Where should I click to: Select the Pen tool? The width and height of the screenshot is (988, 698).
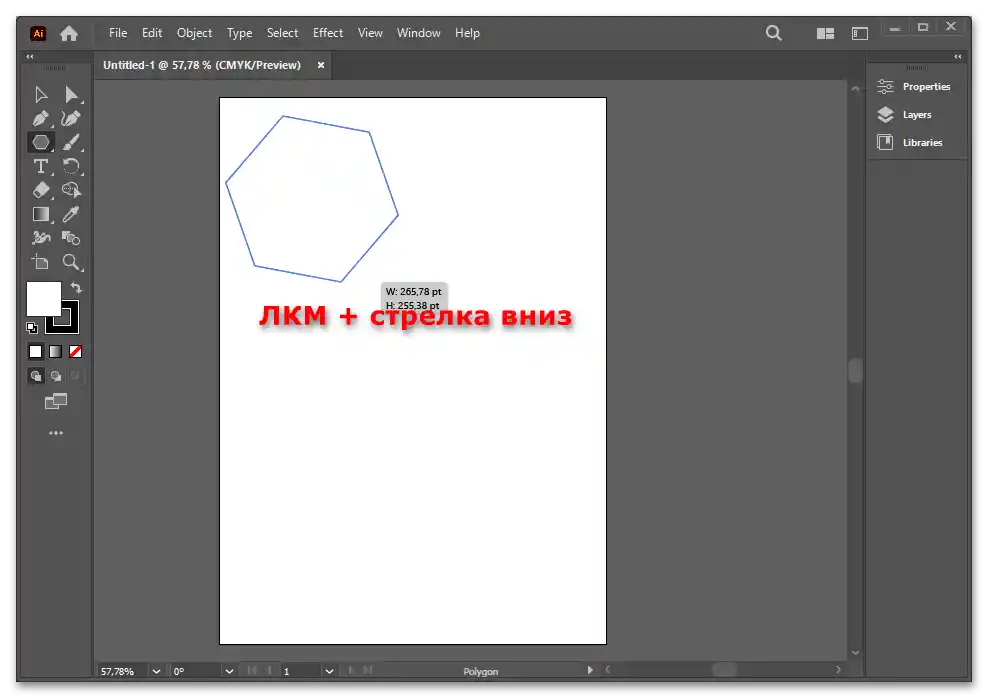pyautogui.click(x=40, y=118)
